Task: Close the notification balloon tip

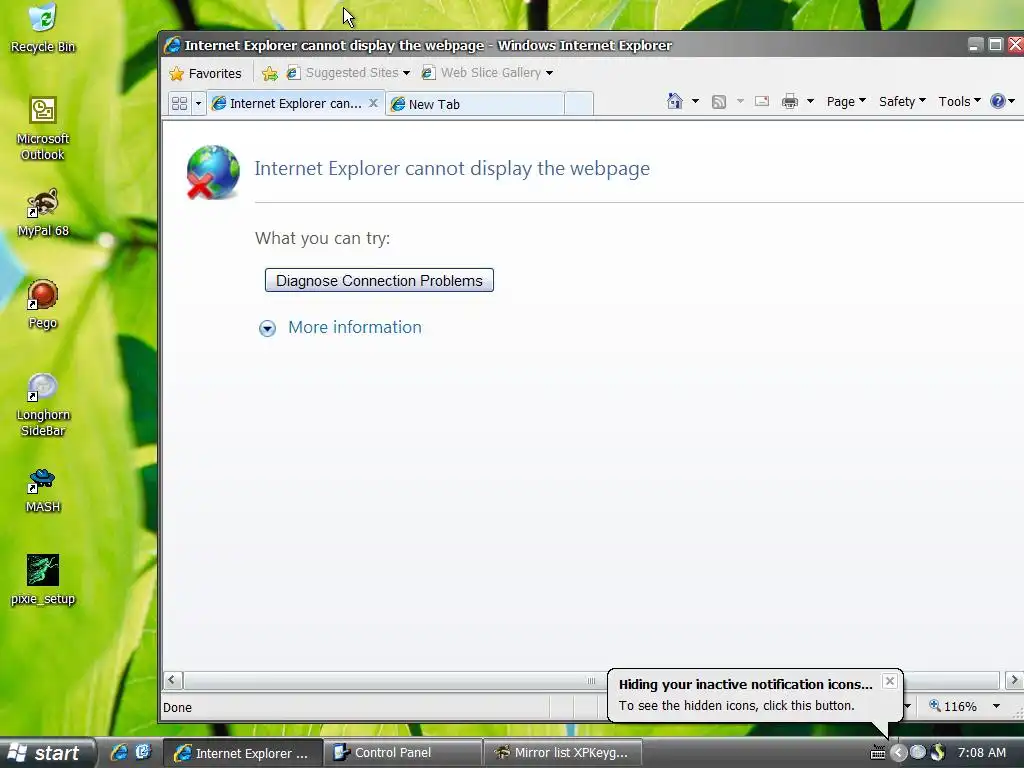Action: pyautogui.click(x=889, y=681)
